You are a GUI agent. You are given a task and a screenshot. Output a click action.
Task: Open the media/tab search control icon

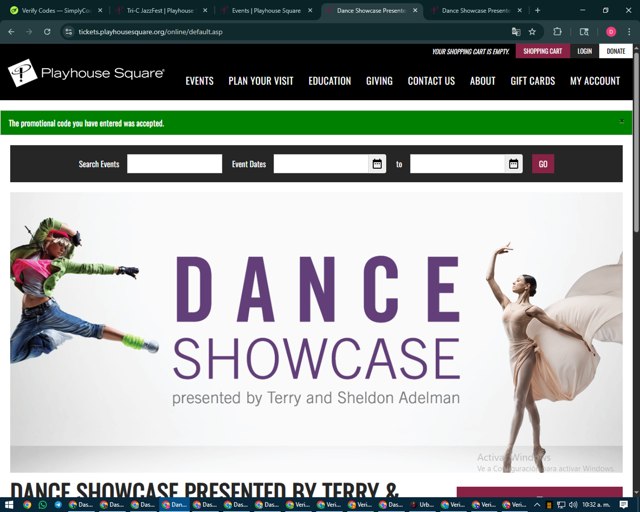tap(584, 32)
